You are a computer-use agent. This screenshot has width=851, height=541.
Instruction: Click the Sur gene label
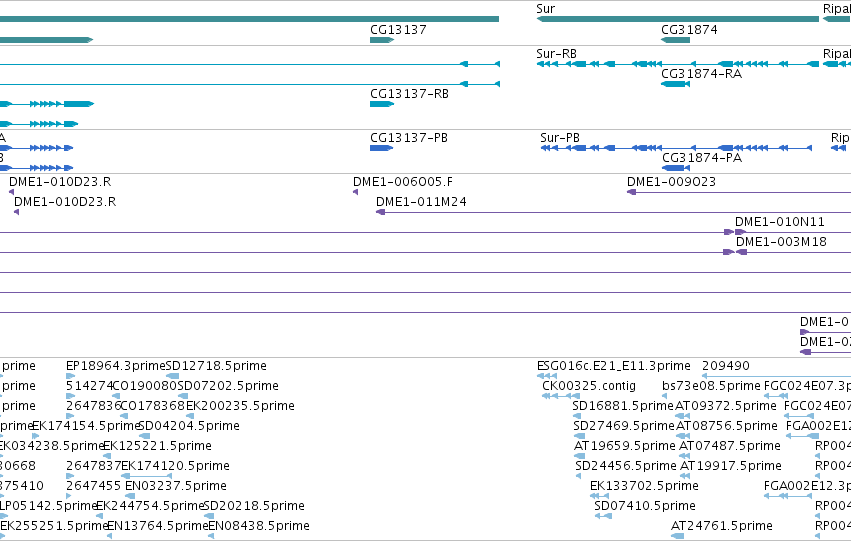point(545,9)
